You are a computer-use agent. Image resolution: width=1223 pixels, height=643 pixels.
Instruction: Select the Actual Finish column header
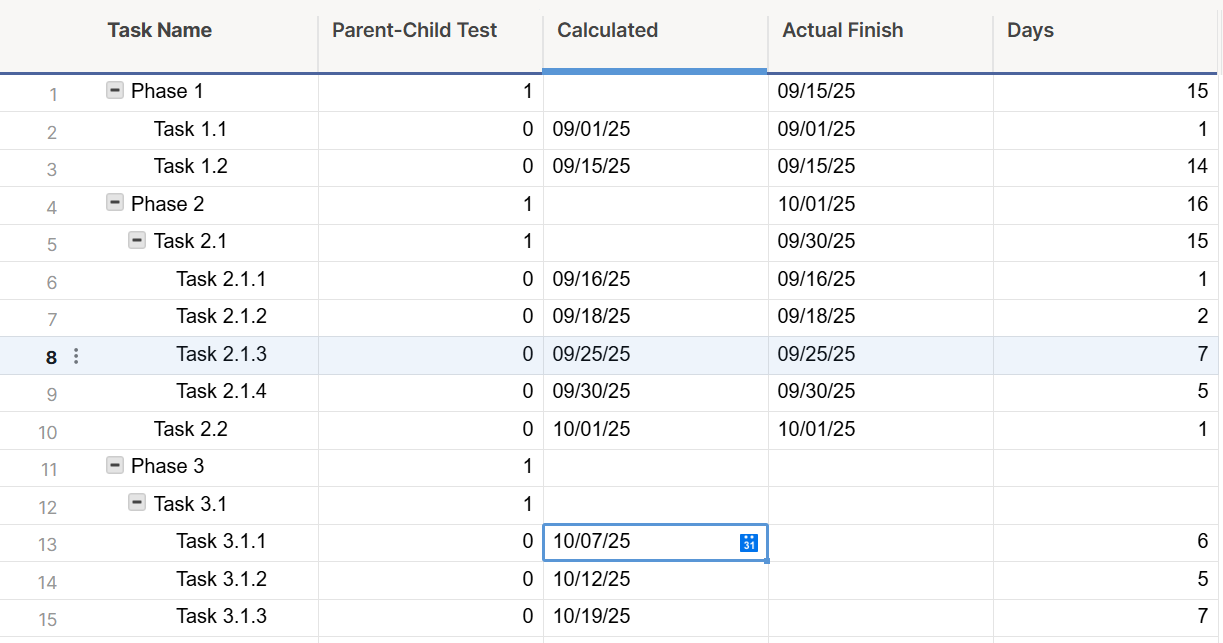click(842, 30)
